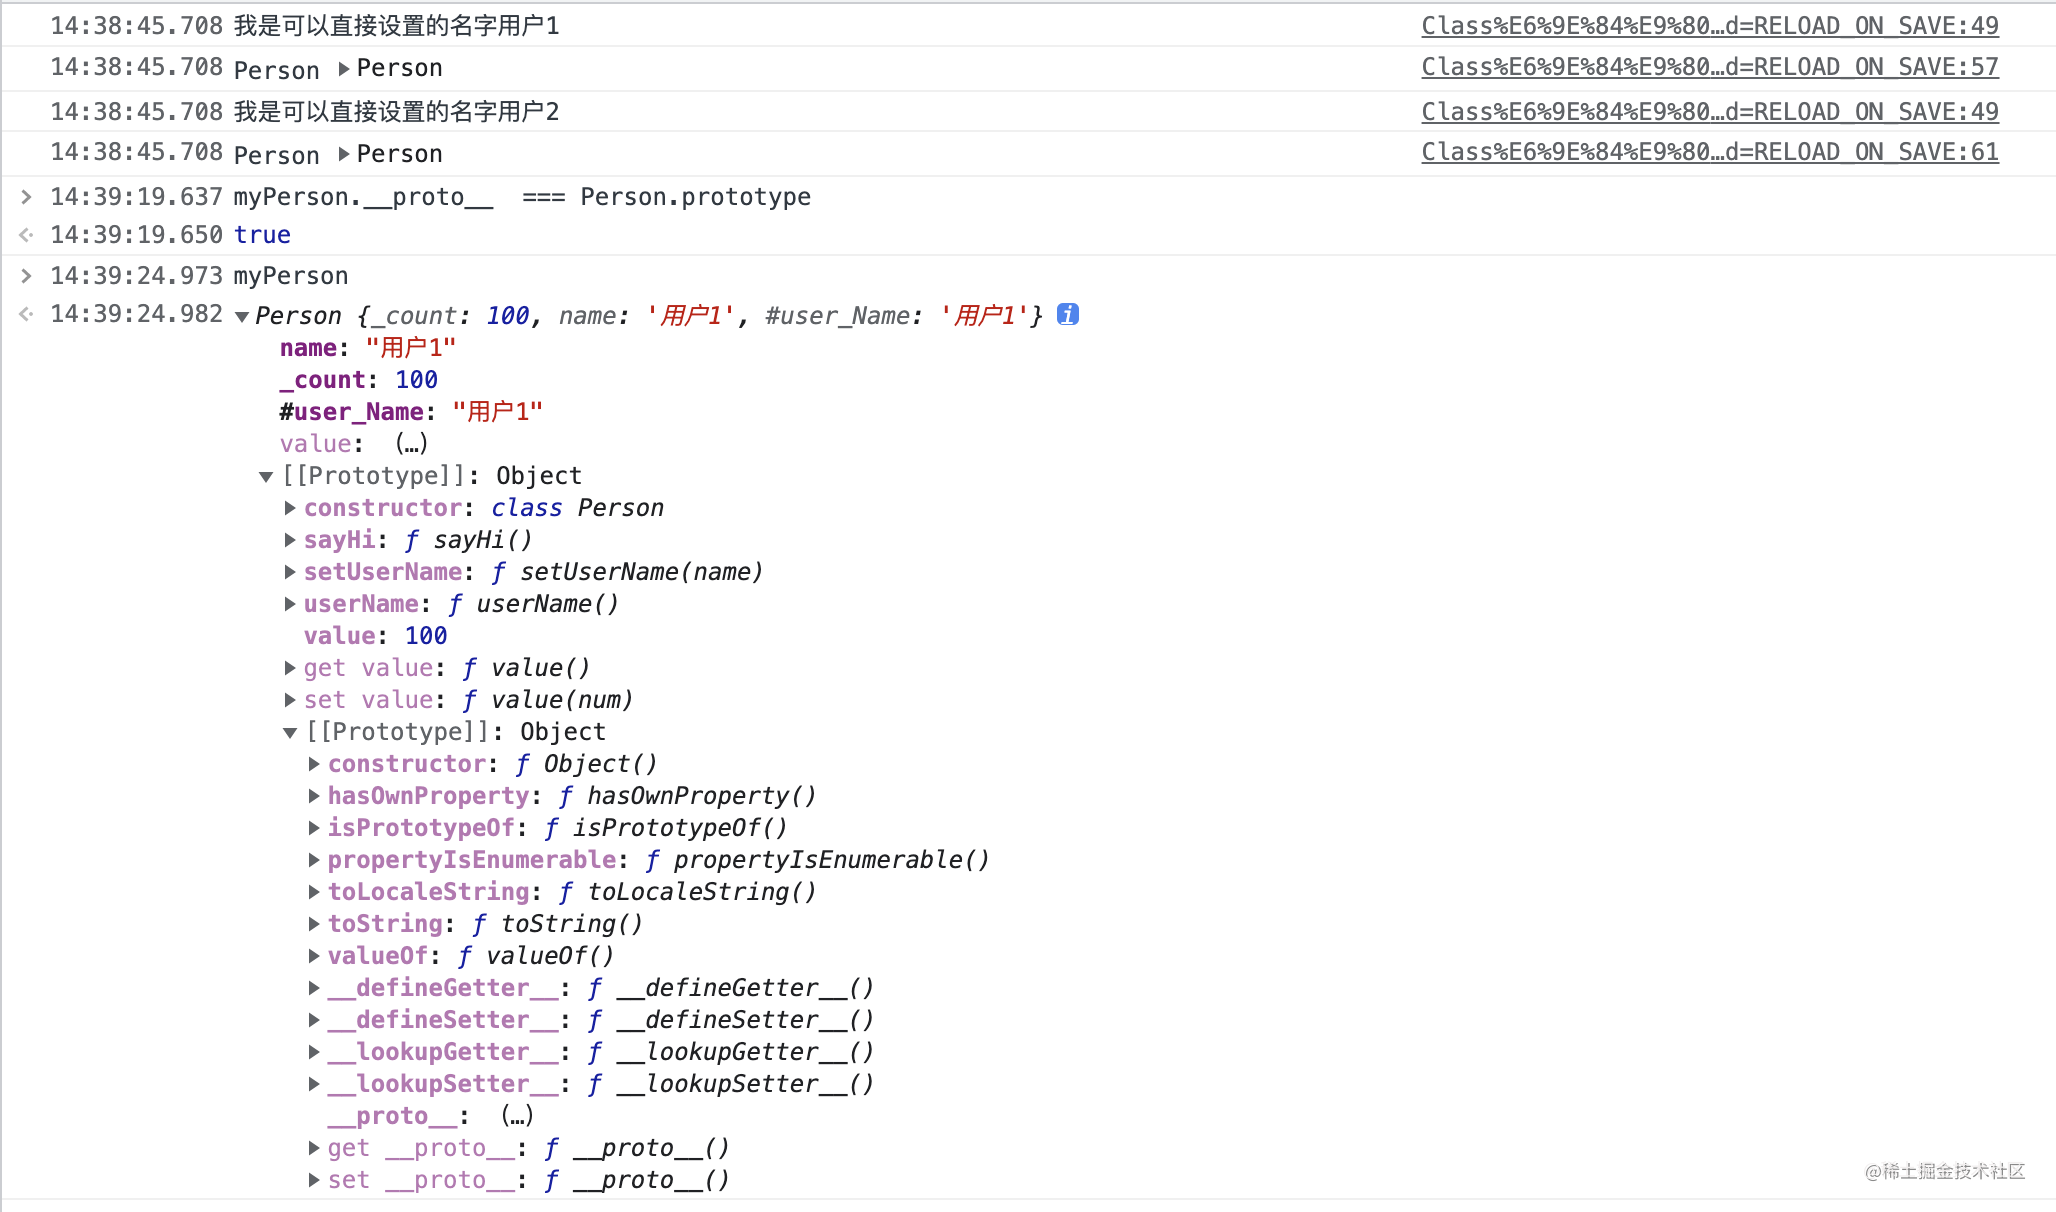Expand the hasOwnProperty function entry
Image resolution: width=2056 pixels, height=1212 pixels.
314,796
